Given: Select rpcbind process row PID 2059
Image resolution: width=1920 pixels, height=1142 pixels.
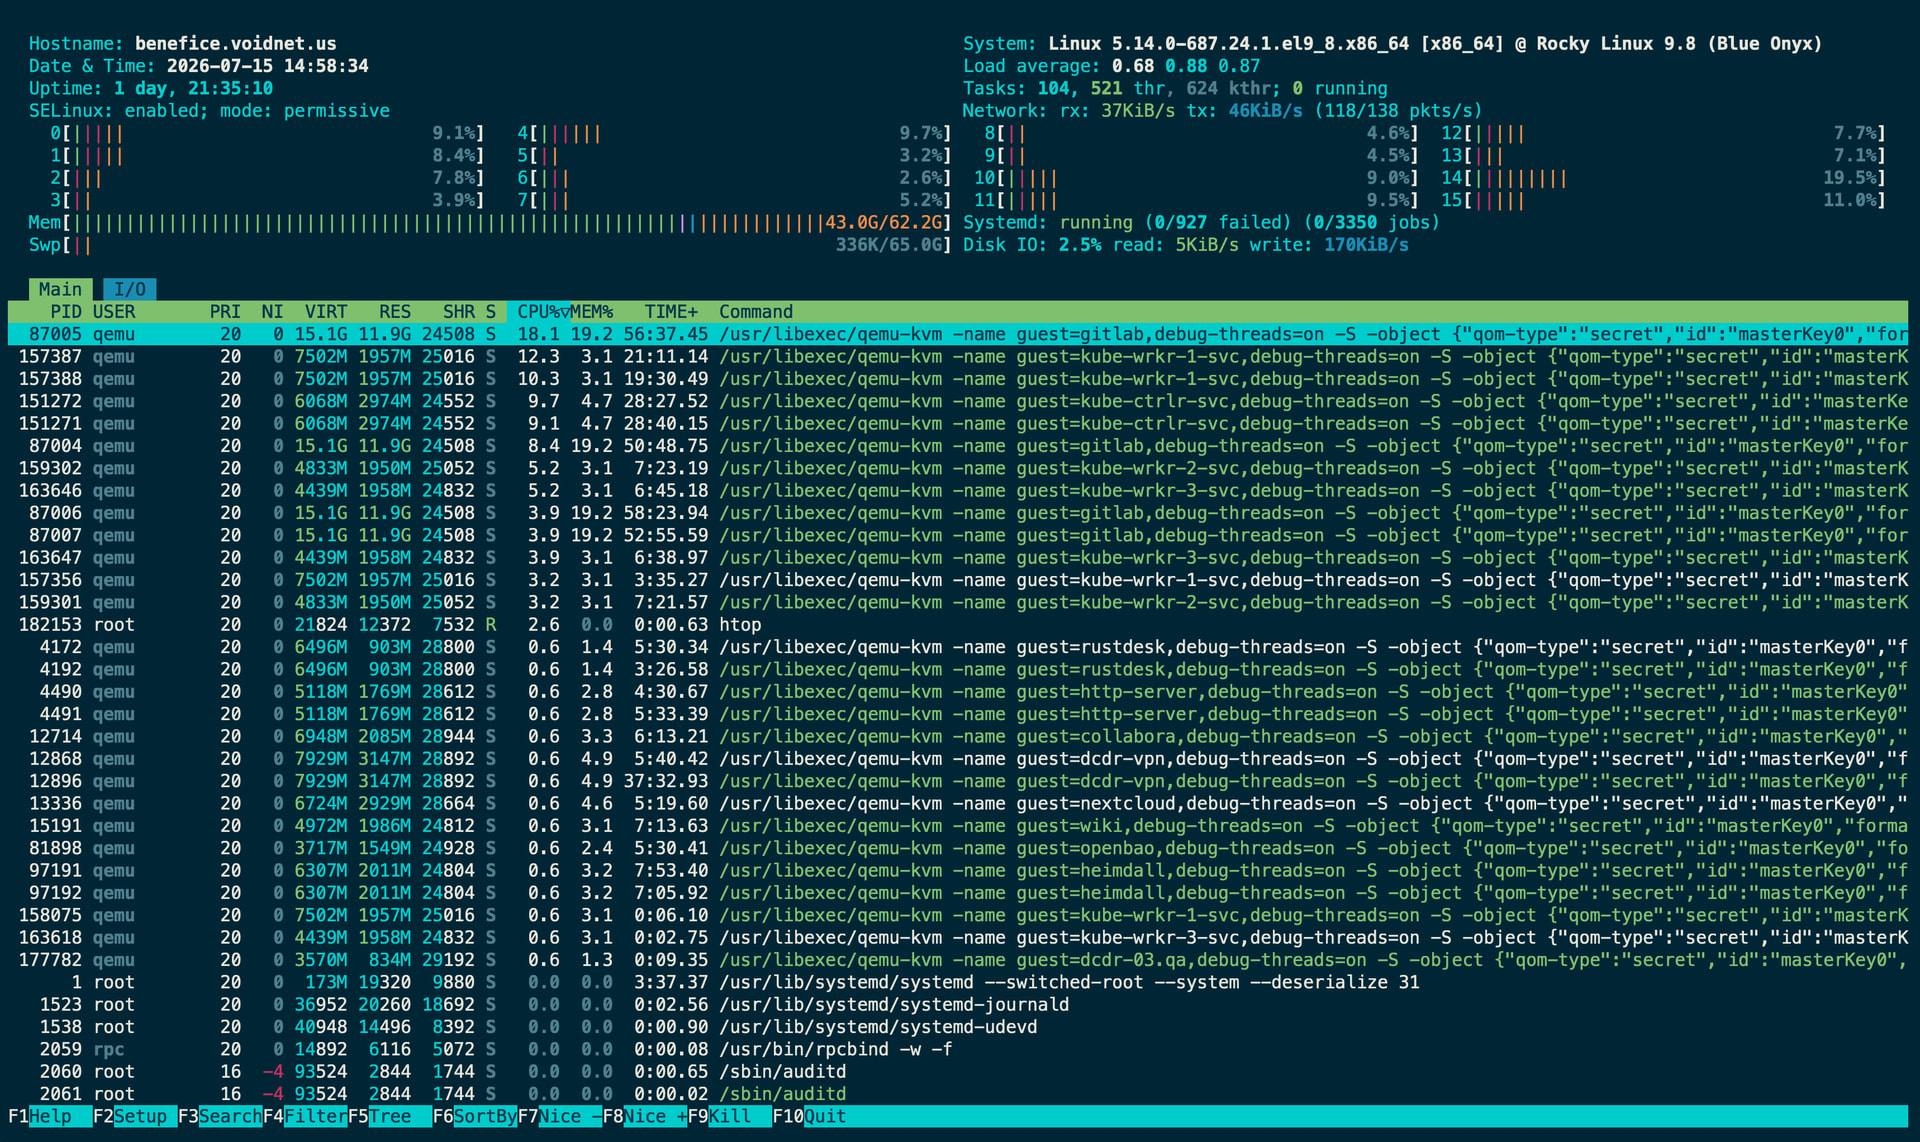Looking at the screenshot, I should point(958,1049).
